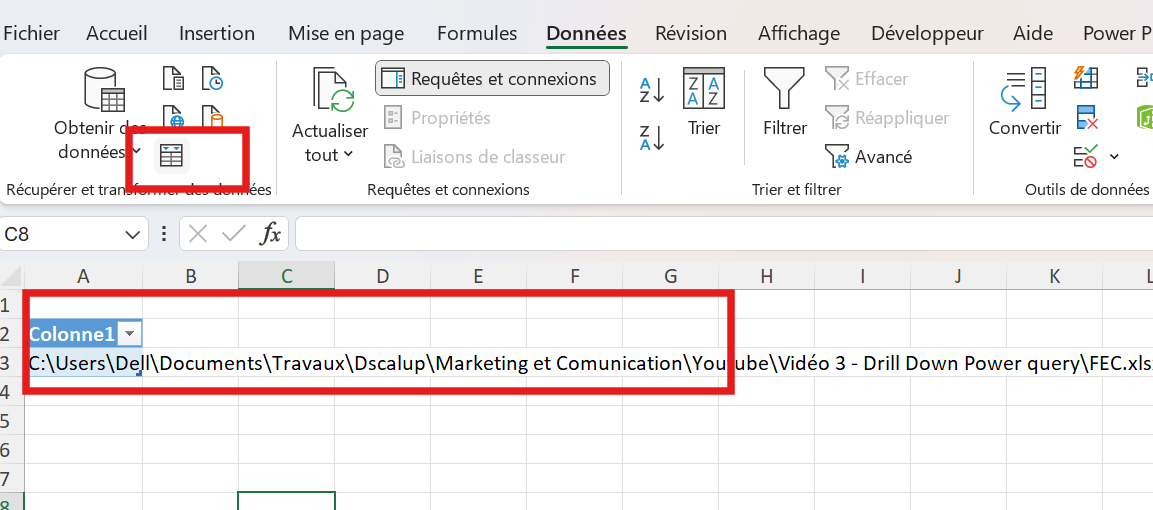Click the formula bar confirm checkmark icon
The height and width of the screenshot is (510, 1153).
tap(234, 234)
